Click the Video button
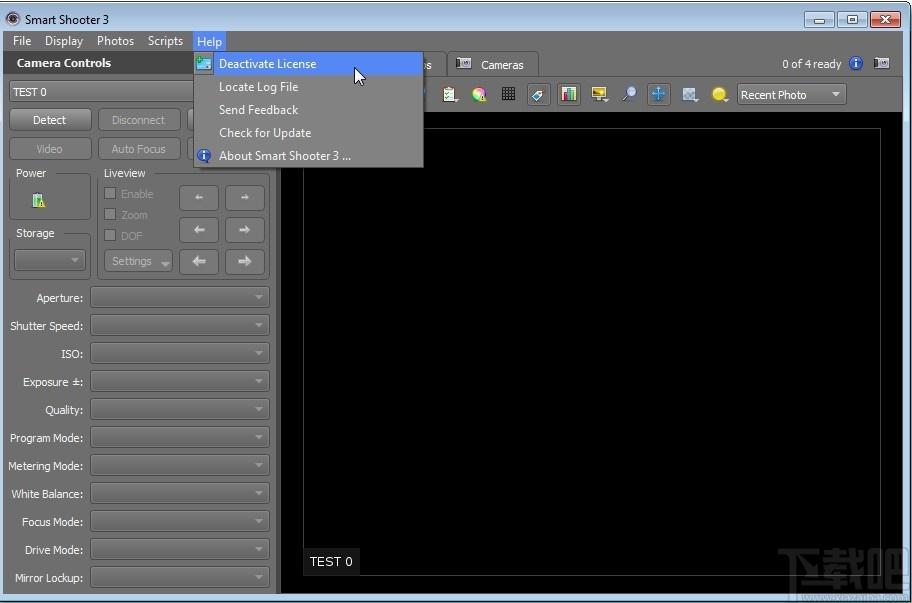This screenshot has width=912, height=603. [50, 149]
